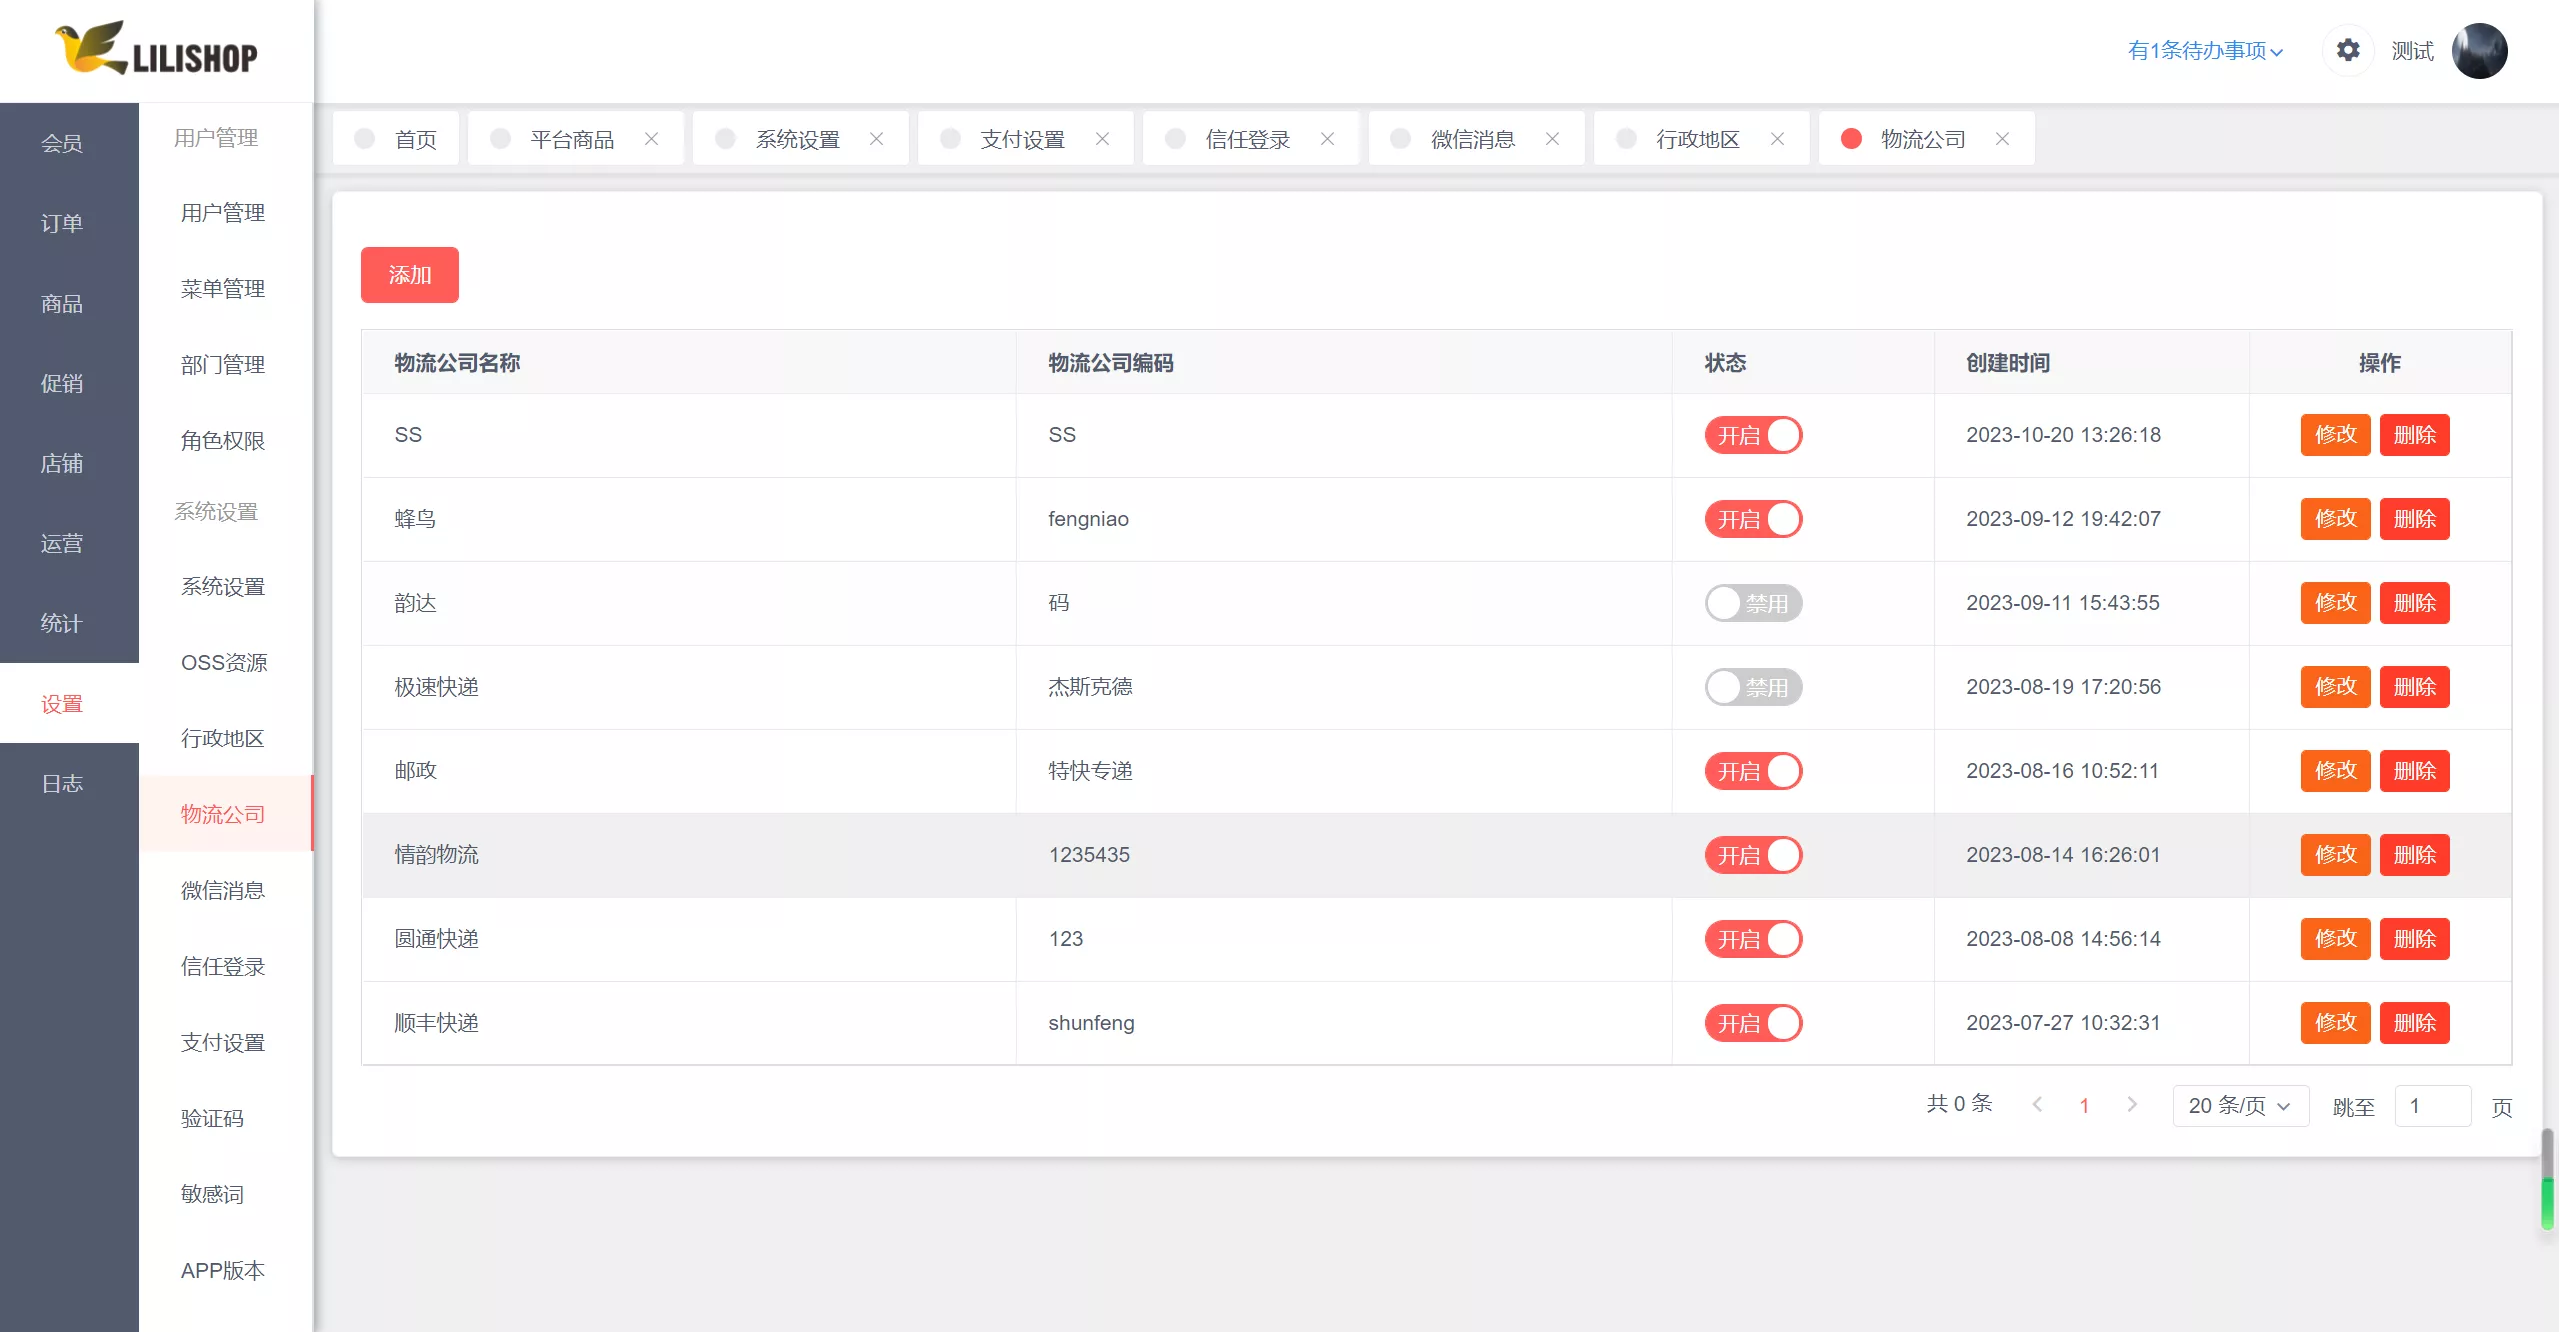Image resolution: width=2559 pixels, height=1332 pixels.
Task: Toggle the 顺丰快递 status switch
Action: pyautogui.click(x=1753, y=1023)
